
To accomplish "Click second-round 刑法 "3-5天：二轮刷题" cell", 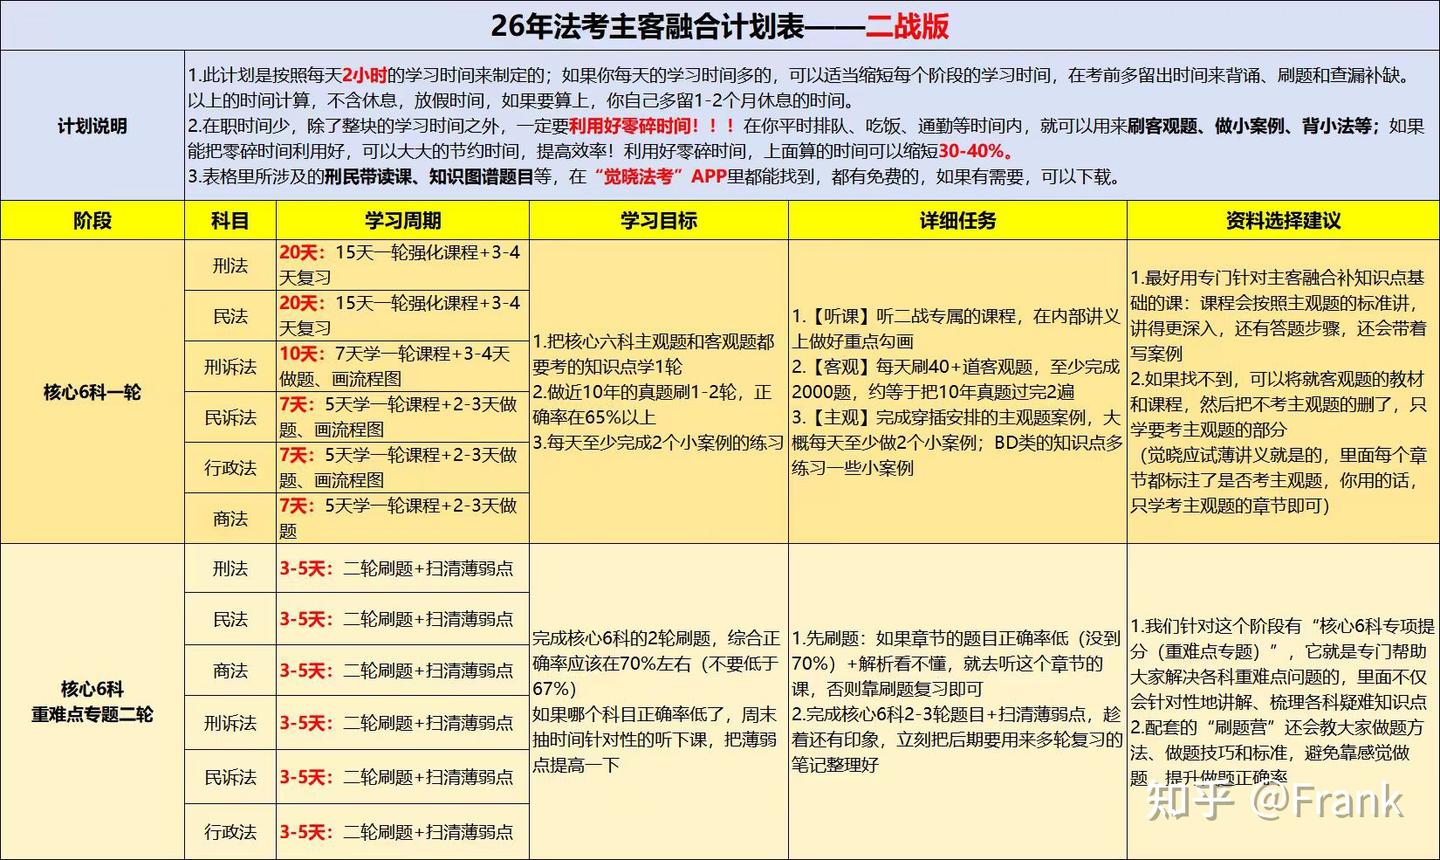I will tap(402, 568).
